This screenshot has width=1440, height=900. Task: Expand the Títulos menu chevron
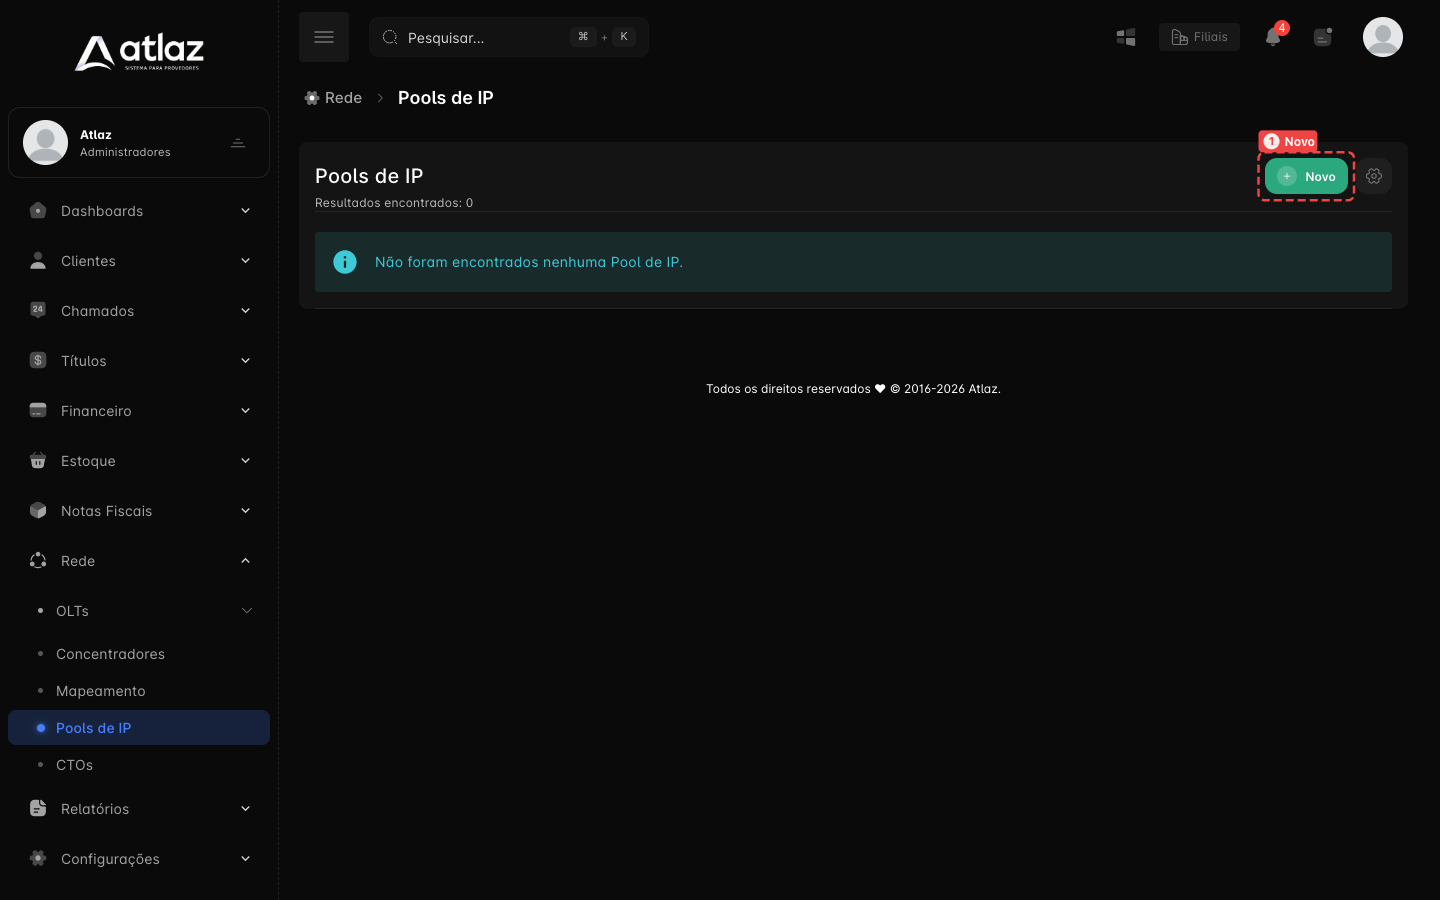click(245, 361)
